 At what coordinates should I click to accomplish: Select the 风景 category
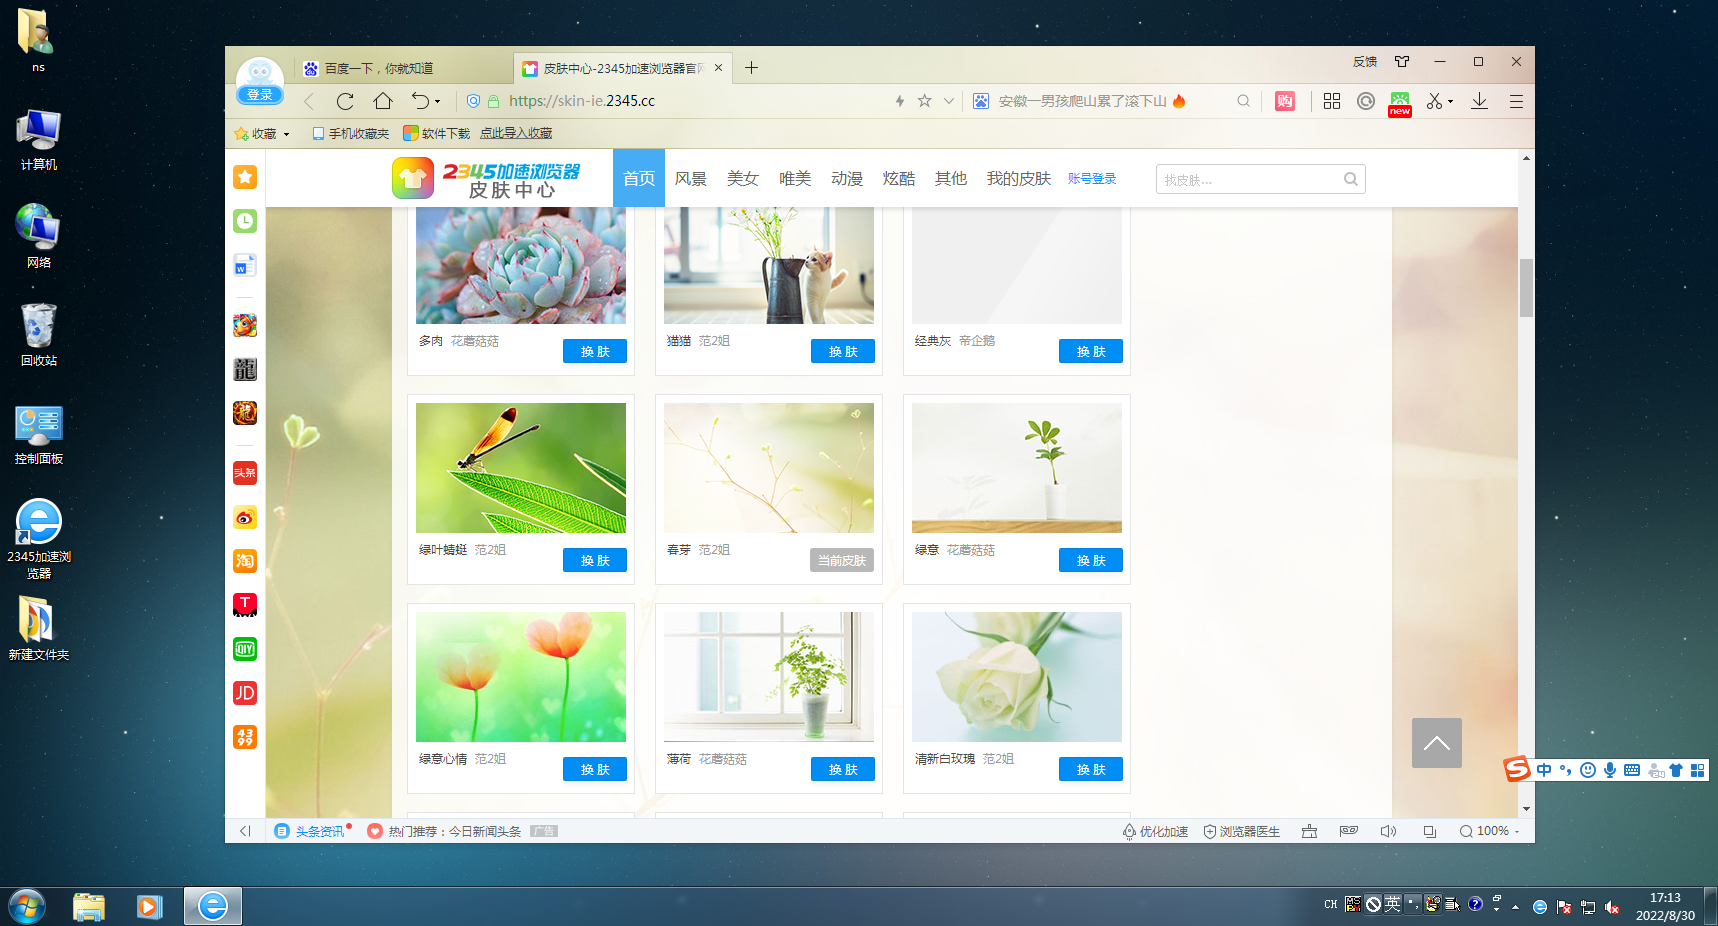pos(691,178)
